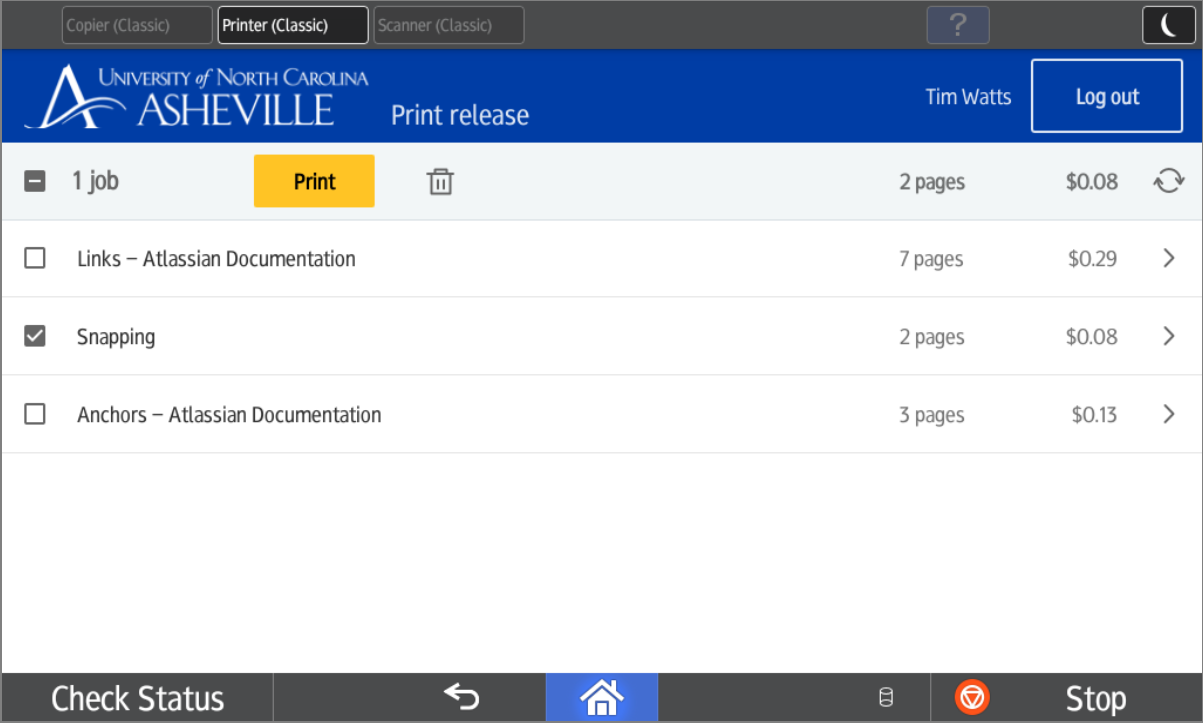Open Check Status panel

point(137,698)
